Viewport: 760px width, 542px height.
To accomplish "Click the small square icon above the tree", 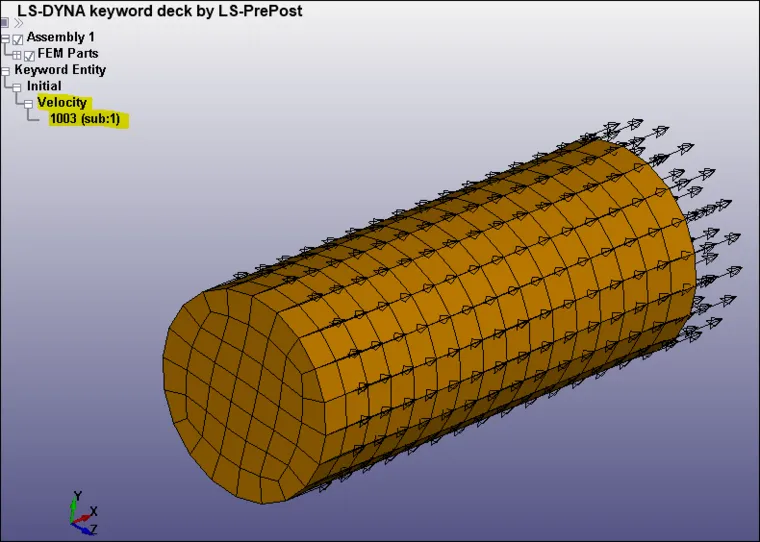I will click(x=4, y=22).
